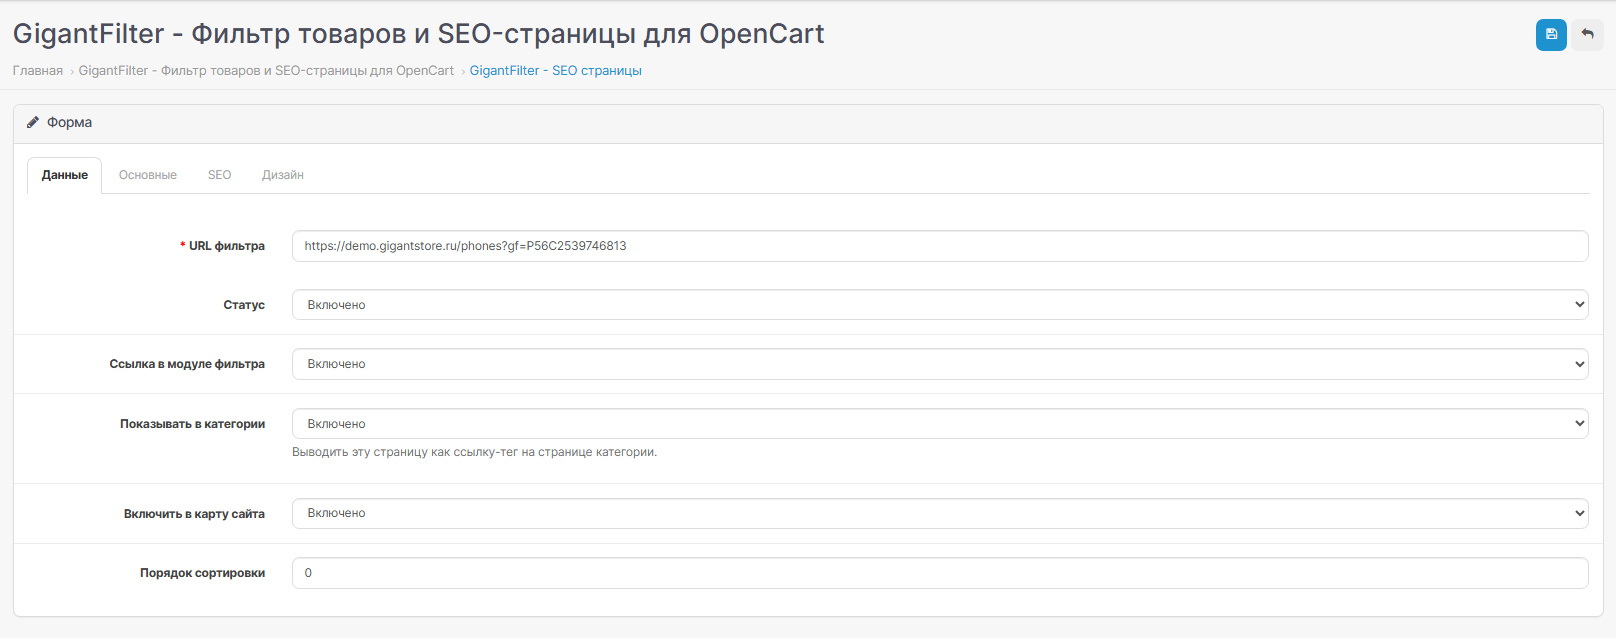The width and height of the screenshot is (1616, 638).
Task: Open the SEO tab
Action: [219, 175]
